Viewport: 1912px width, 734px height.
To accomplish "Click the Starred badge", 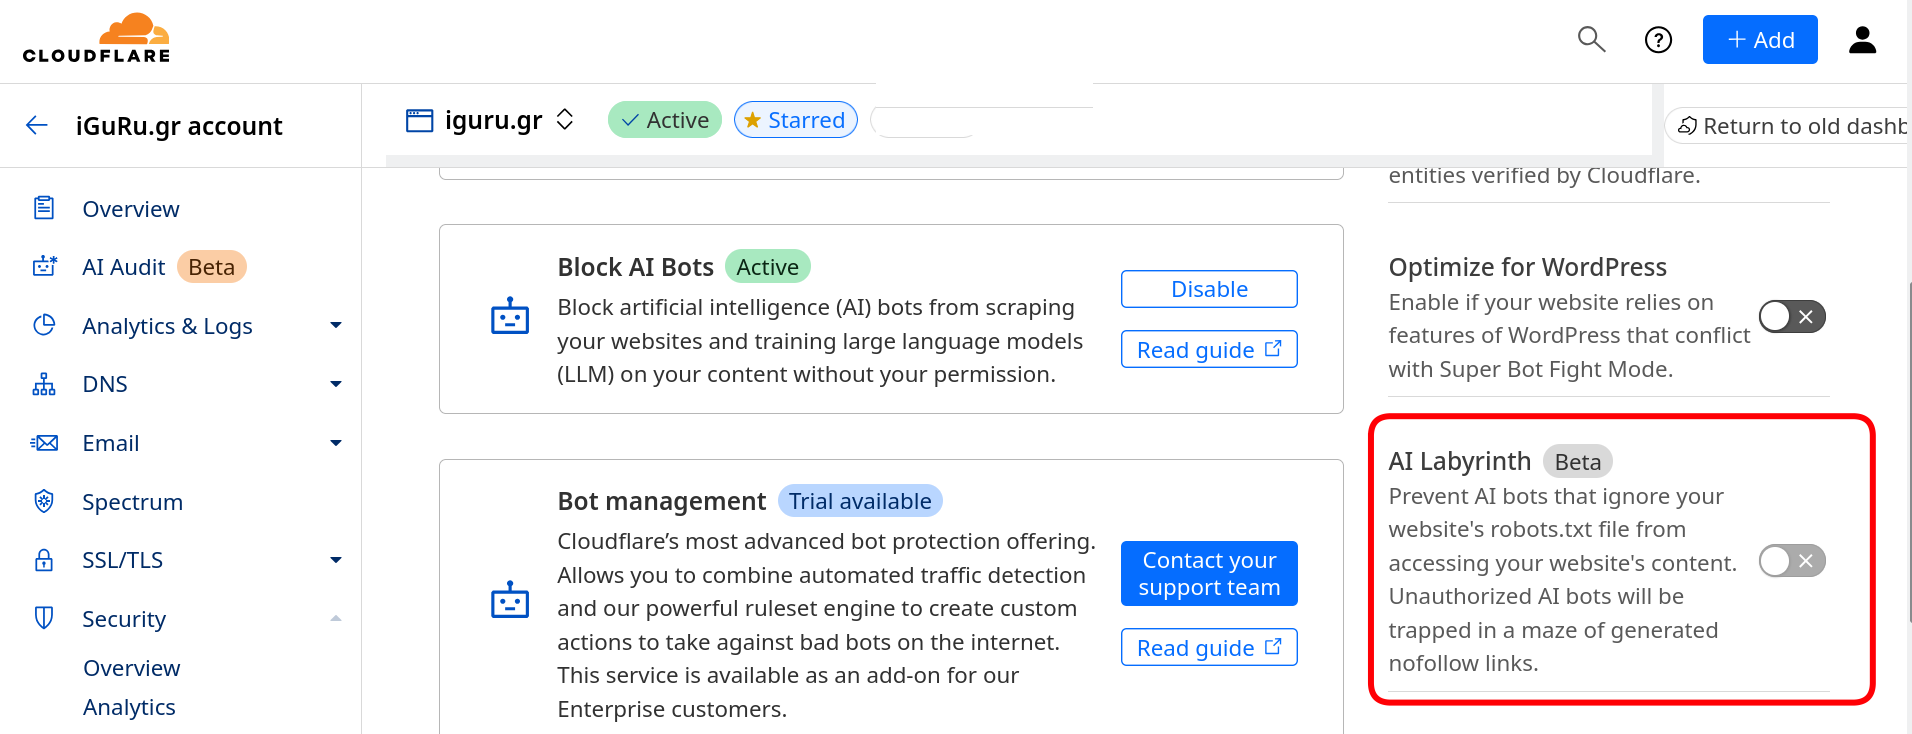I will coord(796,120).
